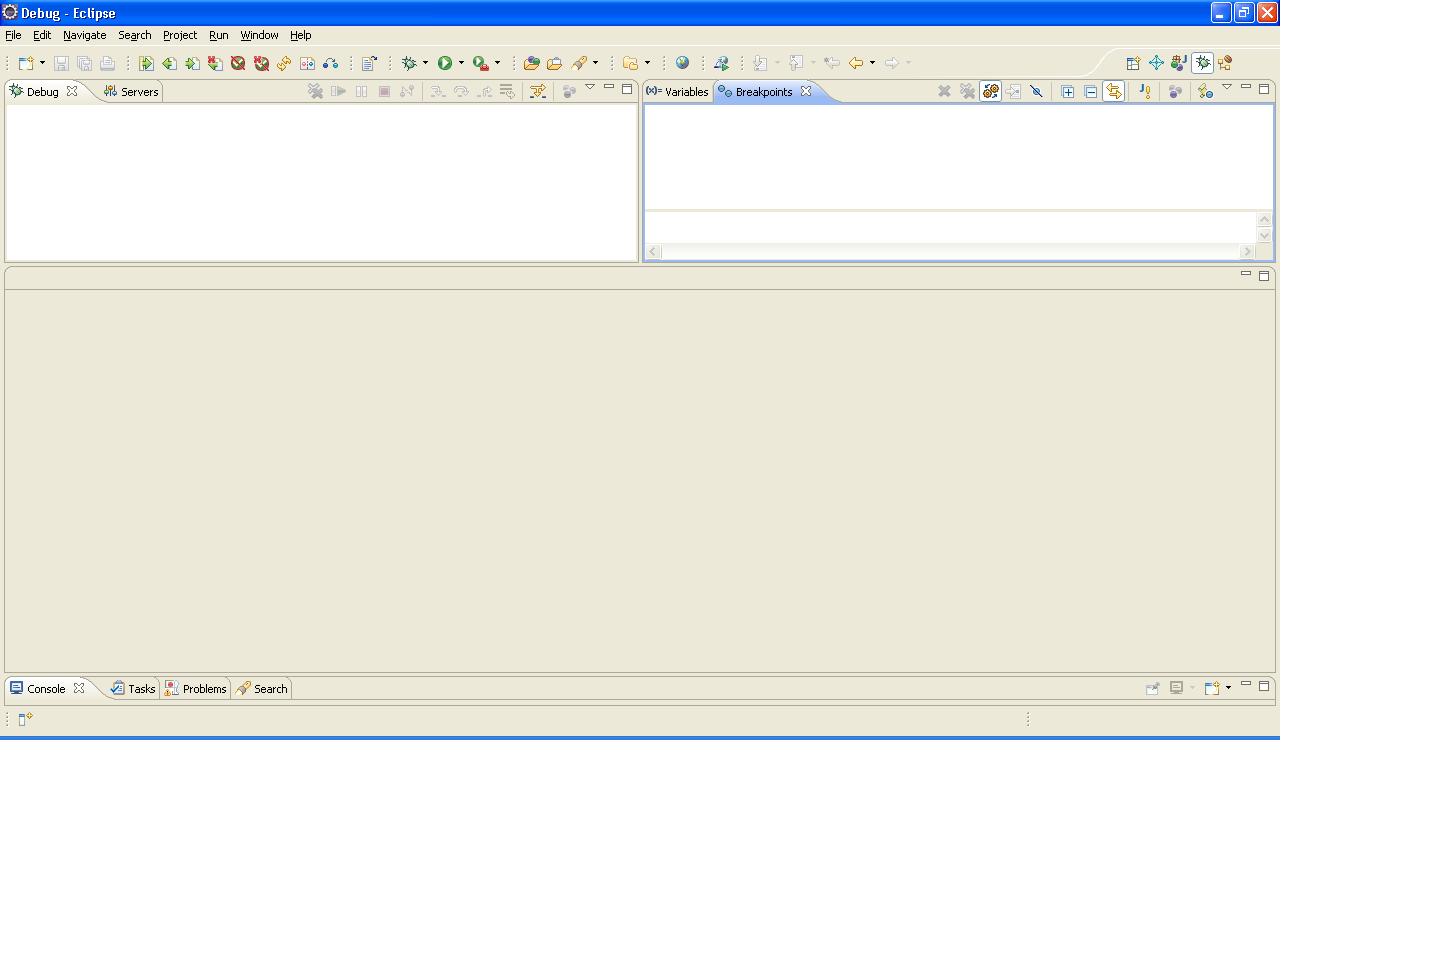Switch to the Problems tab
Viewport: 1440px width, 960px height.
(x=195, y=689)
